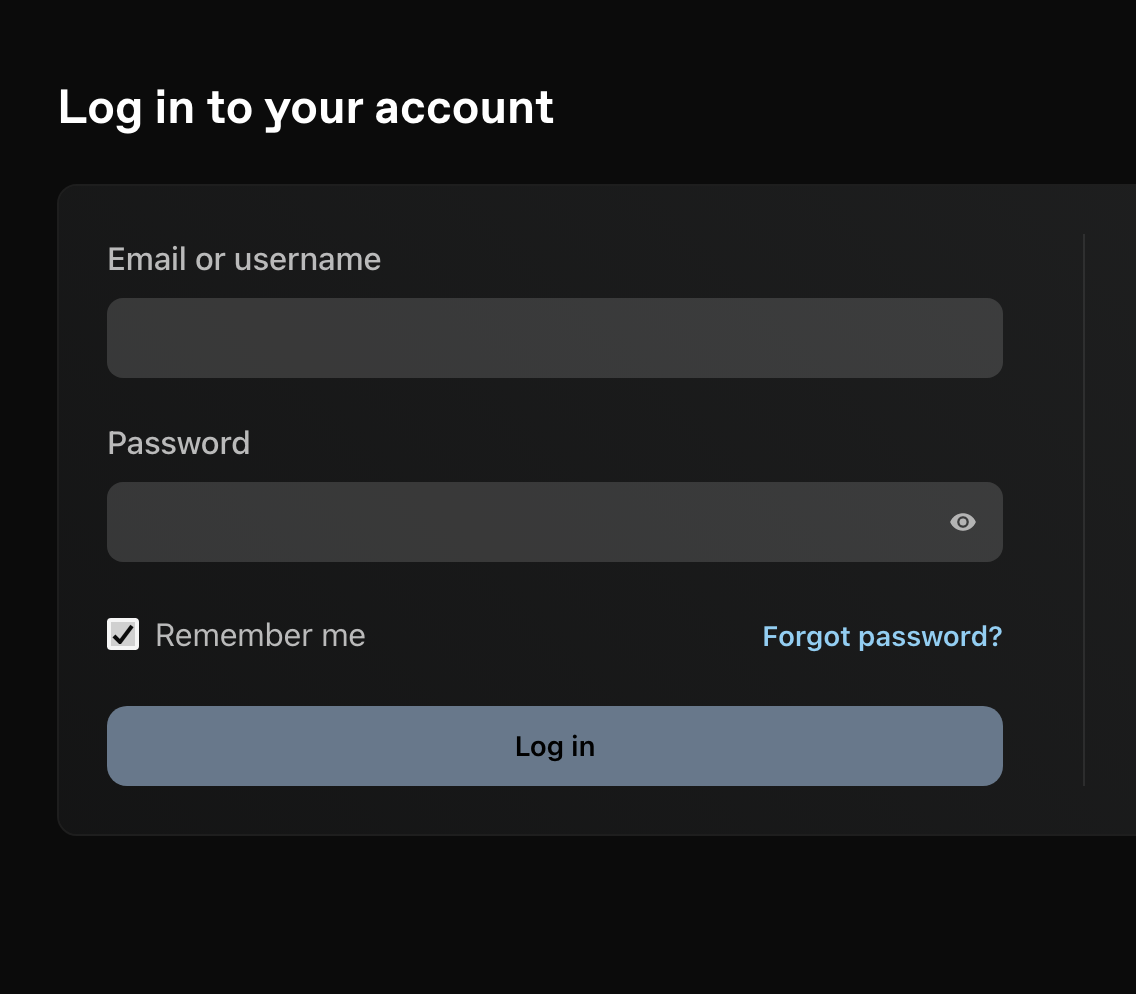This screenshot has height=994, width=1136.
Task: Follow the blue Forgot password? hyperlink
Action: point(882,636)
